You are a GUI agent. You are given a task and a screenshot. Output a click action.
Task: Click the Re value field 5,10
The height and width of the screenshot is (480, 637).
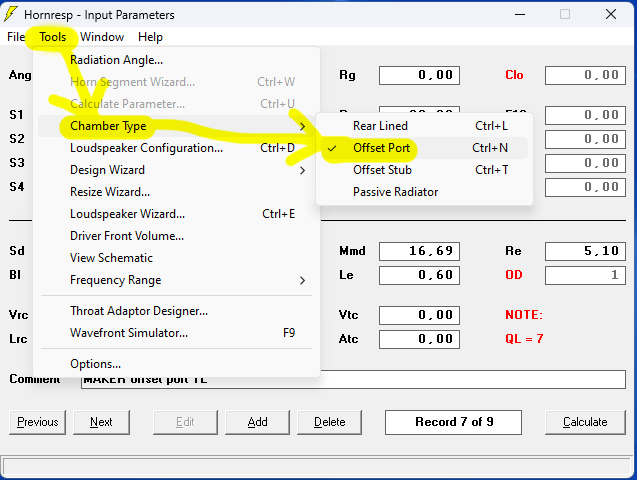pos(585,251)
